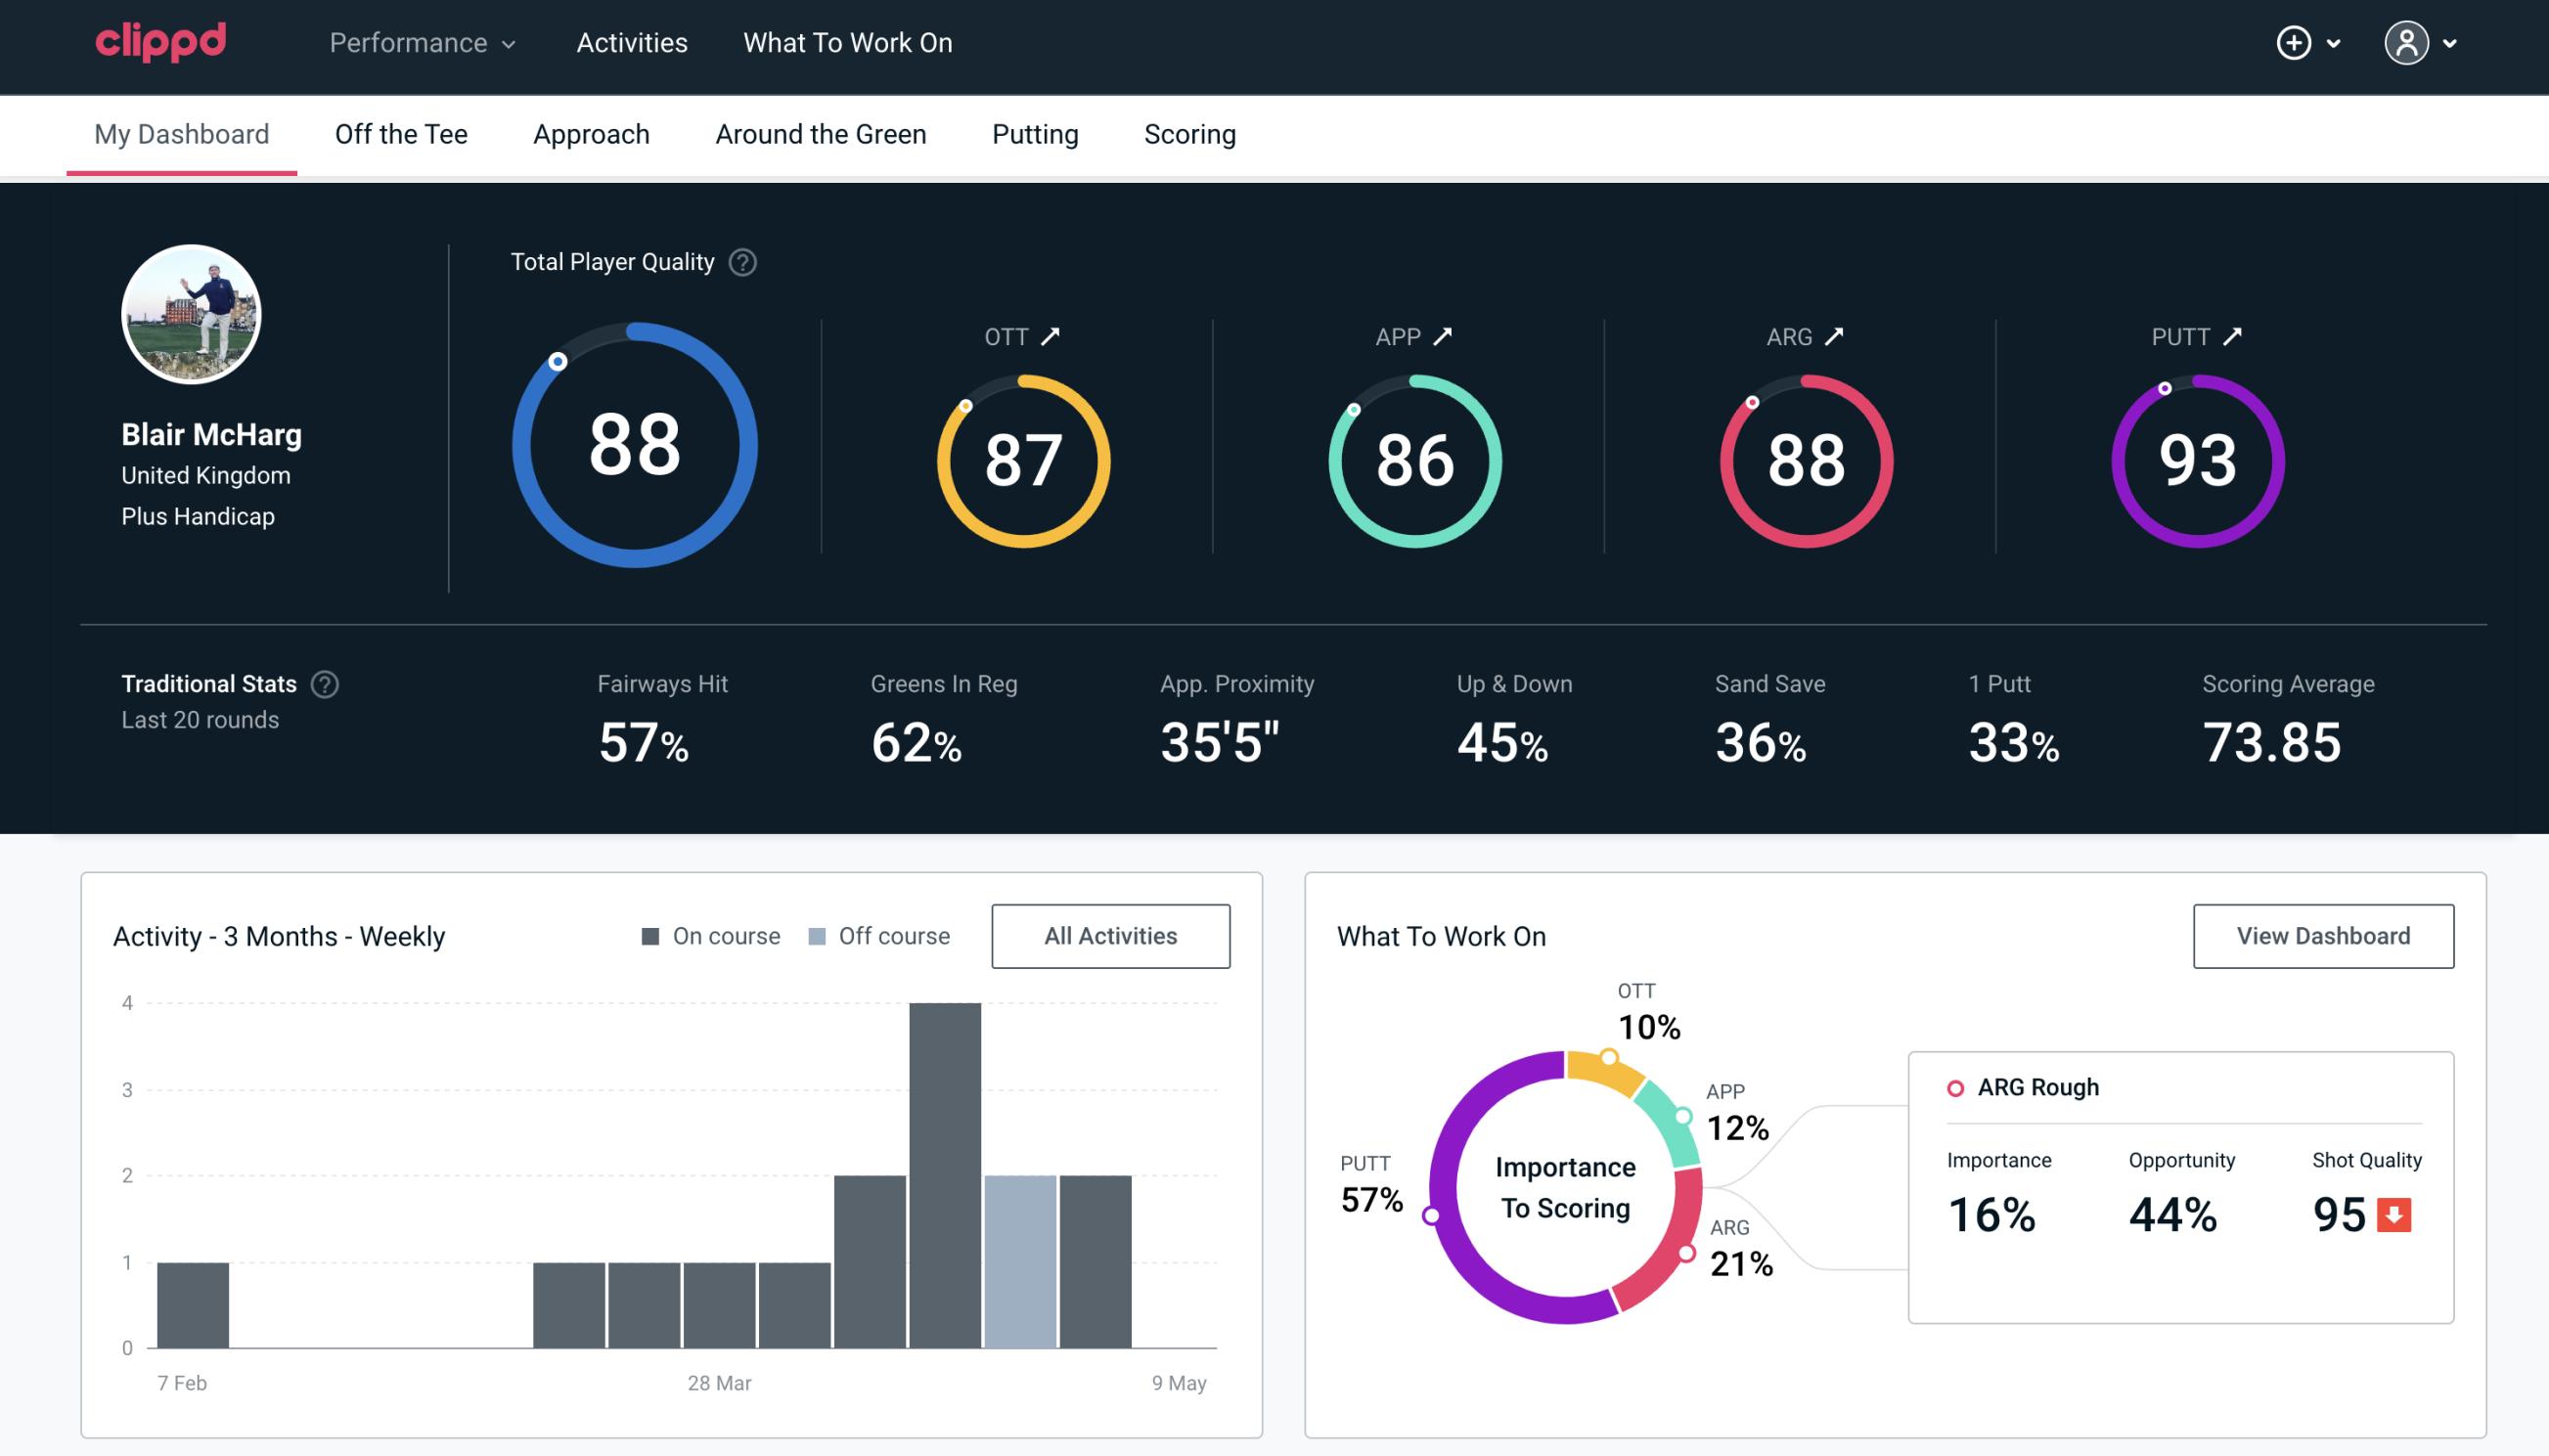Image resolution: width=2549 pixels, height=1456 pixels.
Task: Click the Total Player Quality help icon
Action: coord(740,261)
